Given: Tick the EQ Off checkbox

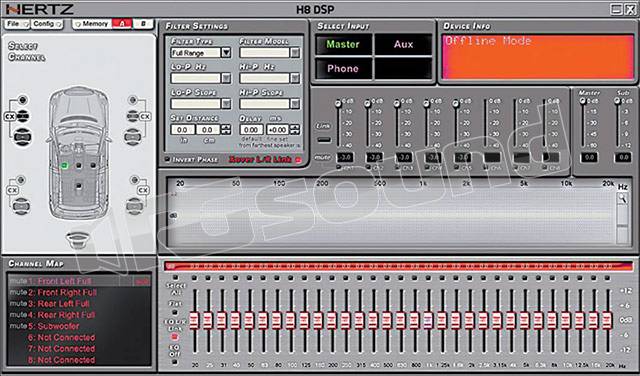Looking at the screenshot, I should pyautogui.click(x=175, y=362).
